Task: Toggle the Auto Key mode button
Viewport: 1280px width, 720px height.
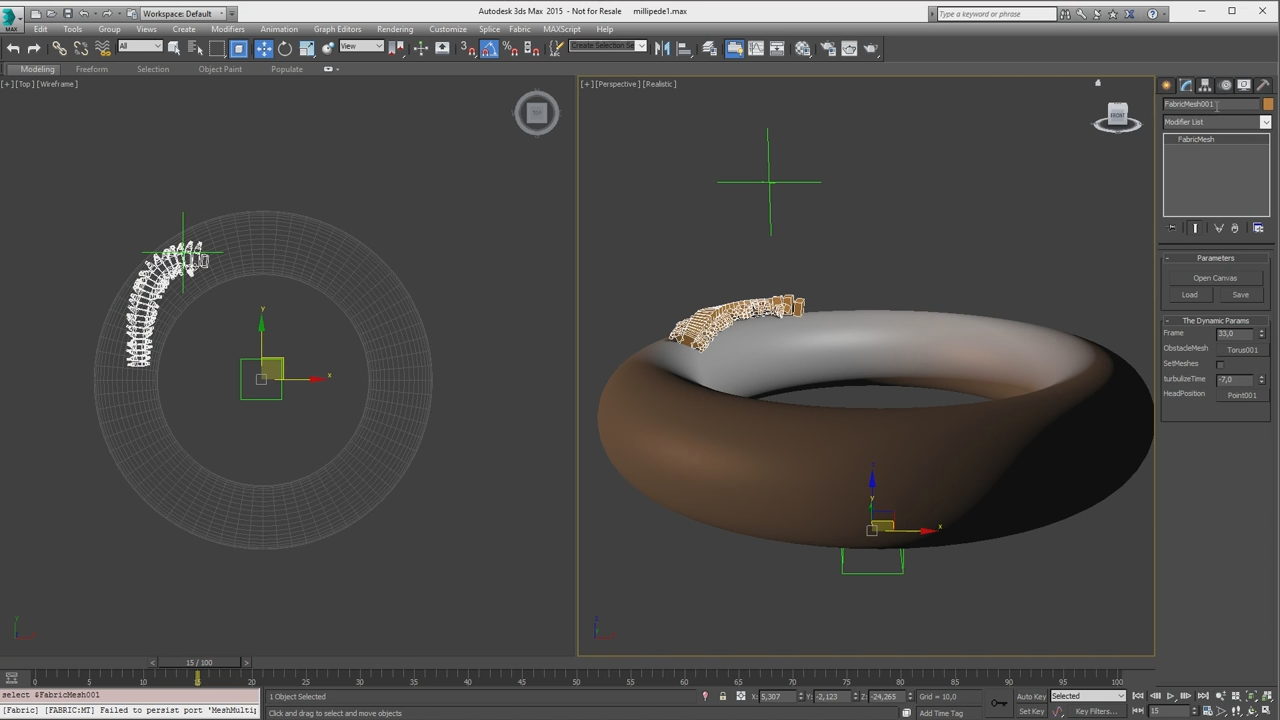Action: click(1030, 696)
